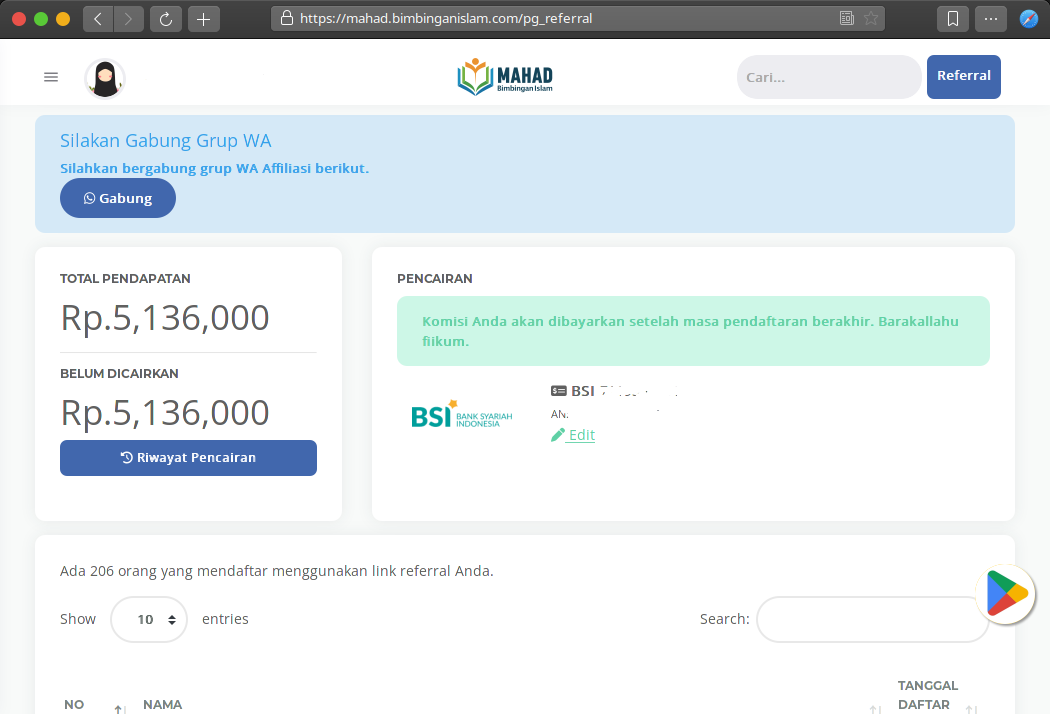1050x714 pixels.
Task: Go back with browser back arrow
Action: [98, 19]
